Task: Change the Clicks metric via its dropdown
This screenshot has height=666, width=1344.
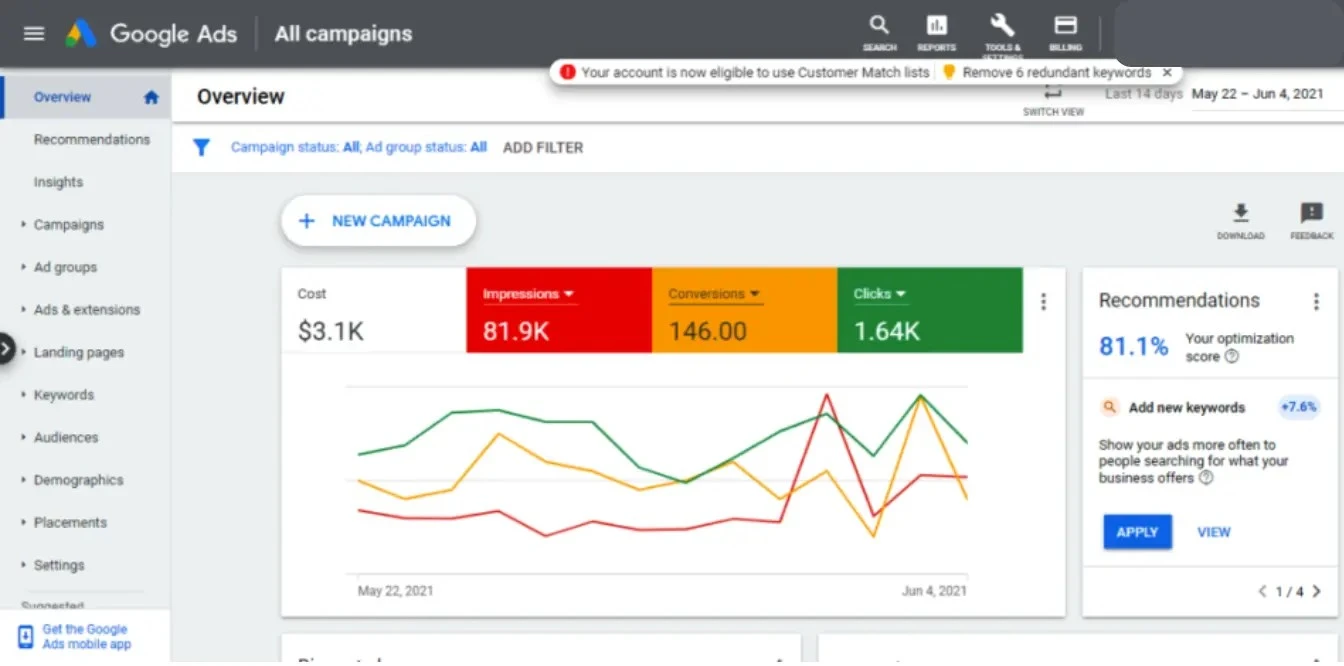Action: 900,293
